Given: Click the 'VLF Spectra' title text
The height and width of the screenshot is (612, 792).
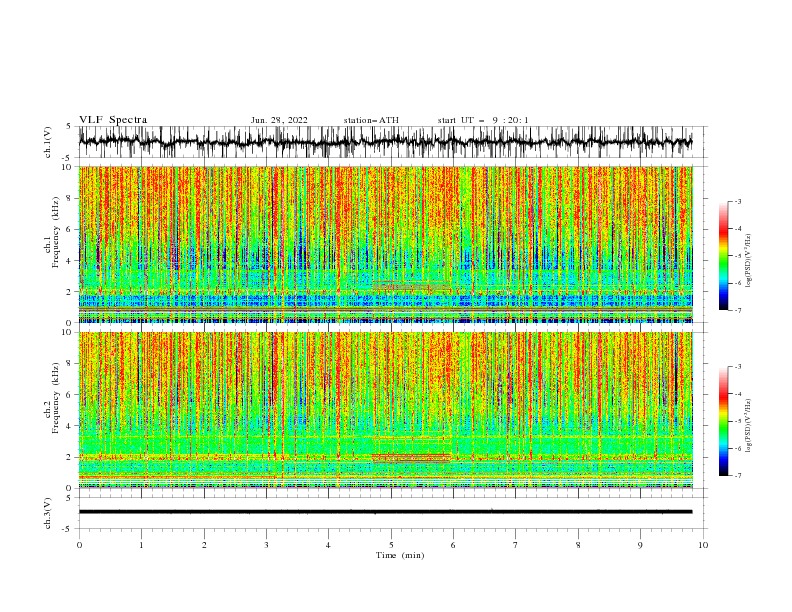Looking at the screenshot, I should click(113, 120).
